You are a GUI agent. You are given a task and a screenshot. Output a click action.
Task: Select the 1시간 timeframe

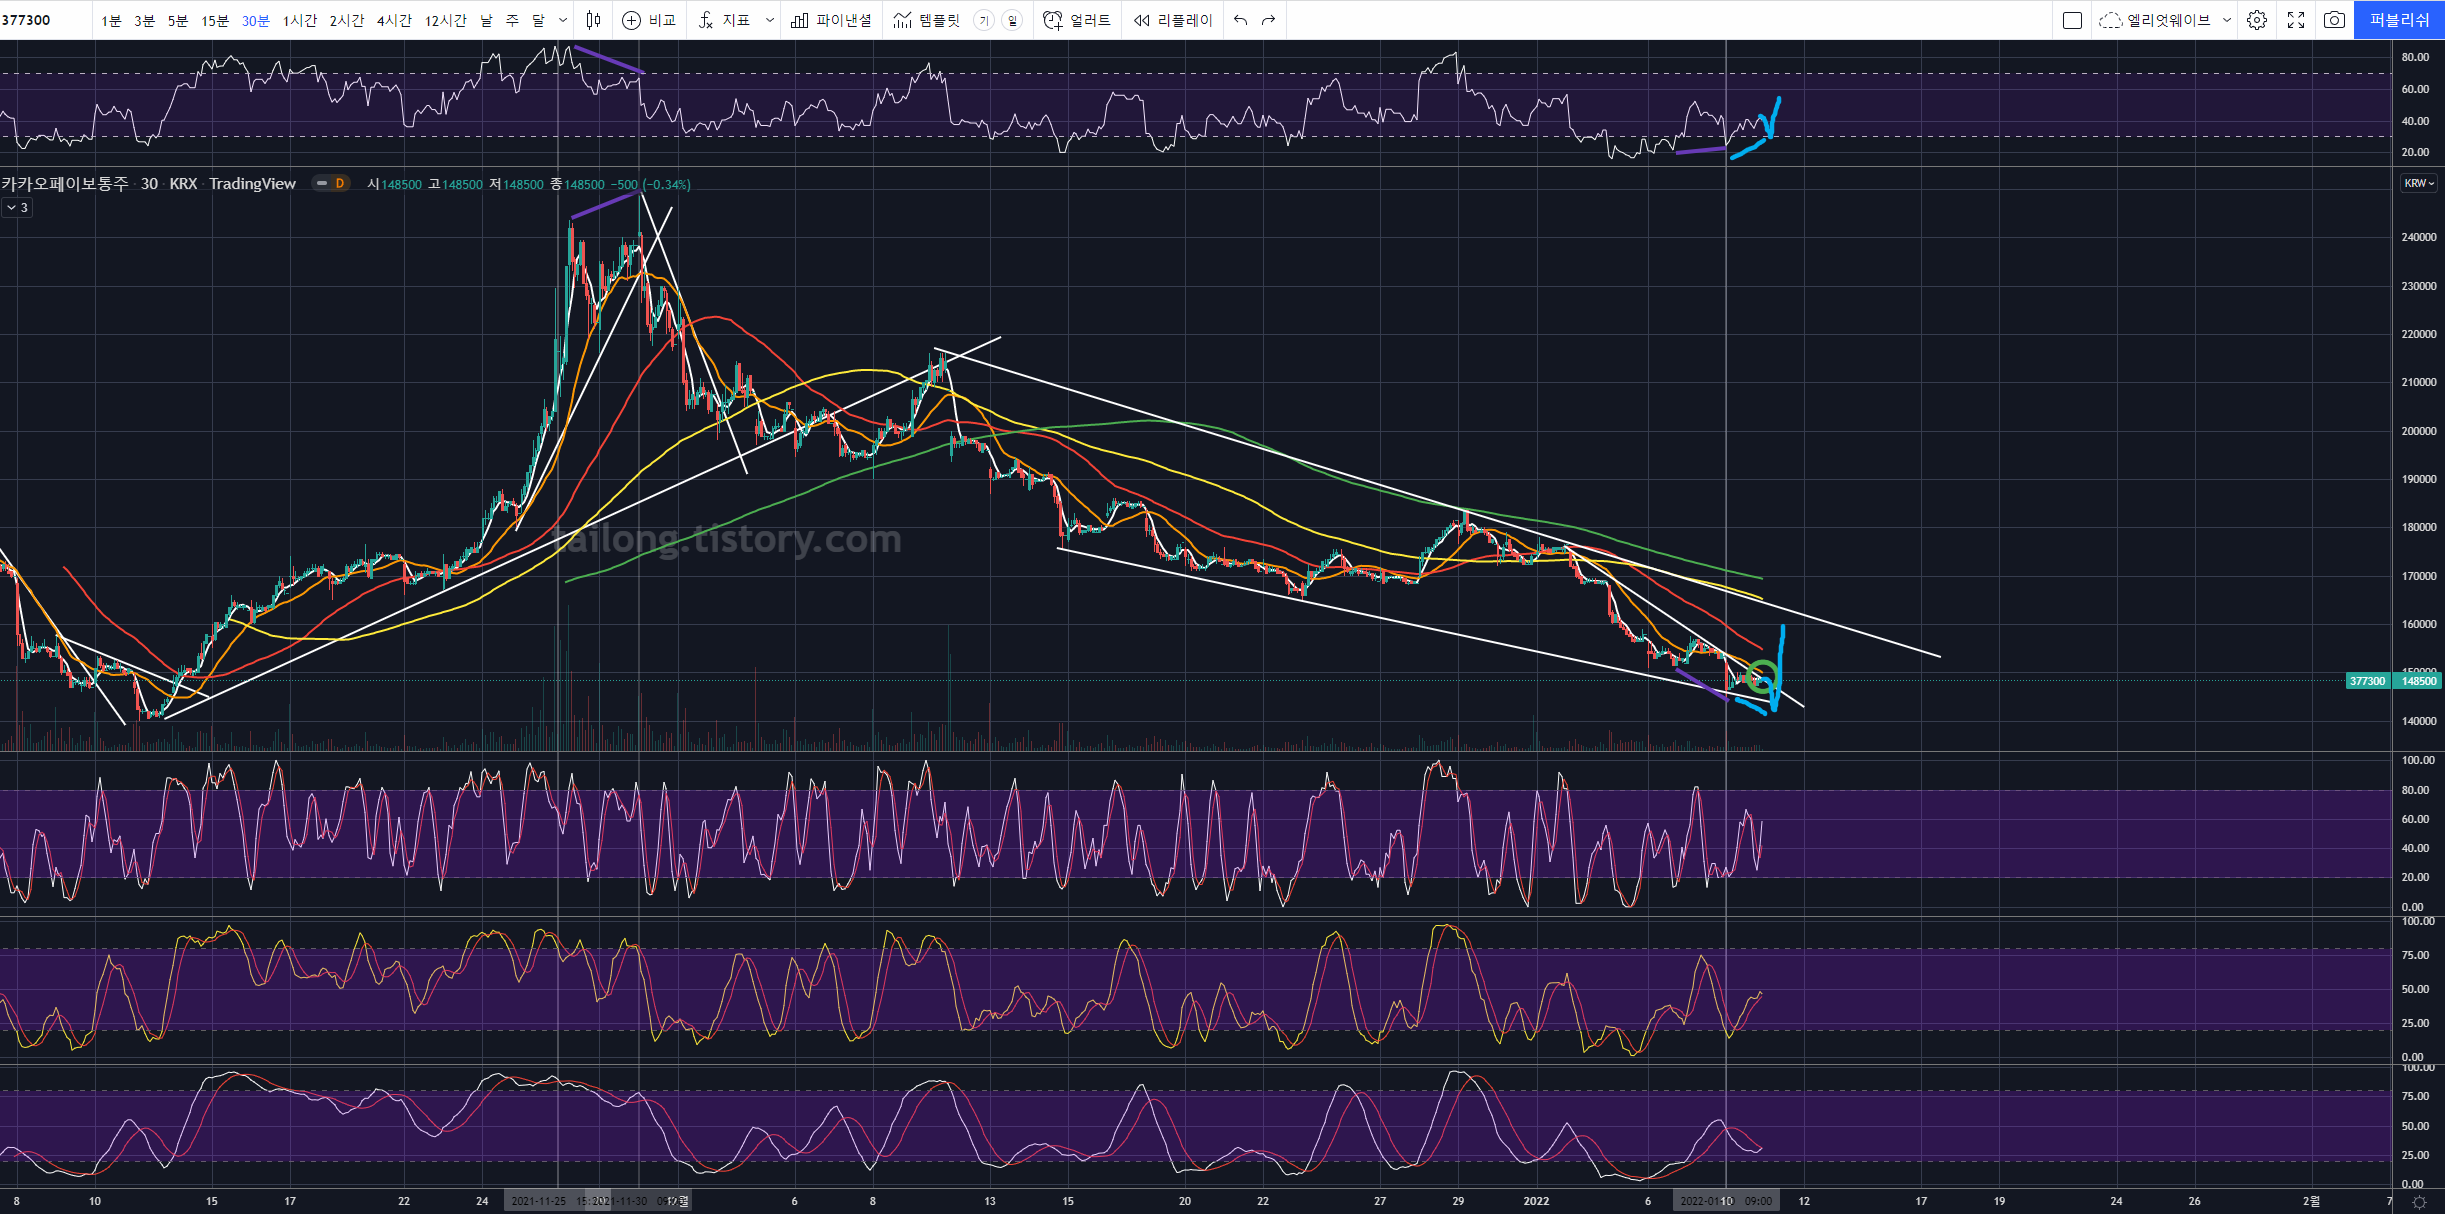click(300, 20)
